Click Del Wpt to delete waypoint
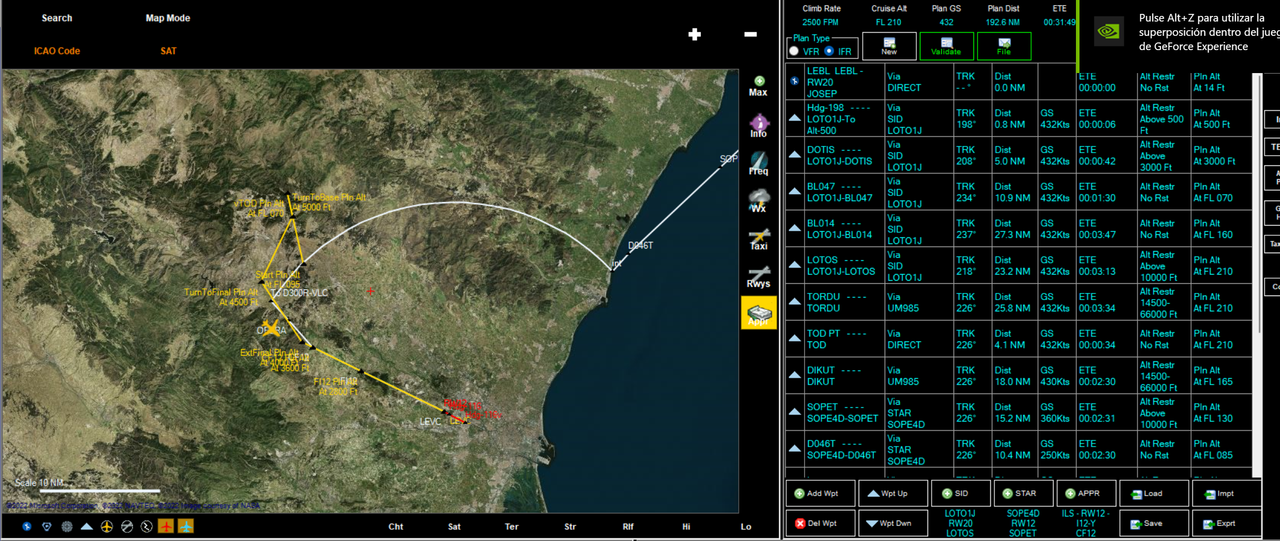 point(818,523)
